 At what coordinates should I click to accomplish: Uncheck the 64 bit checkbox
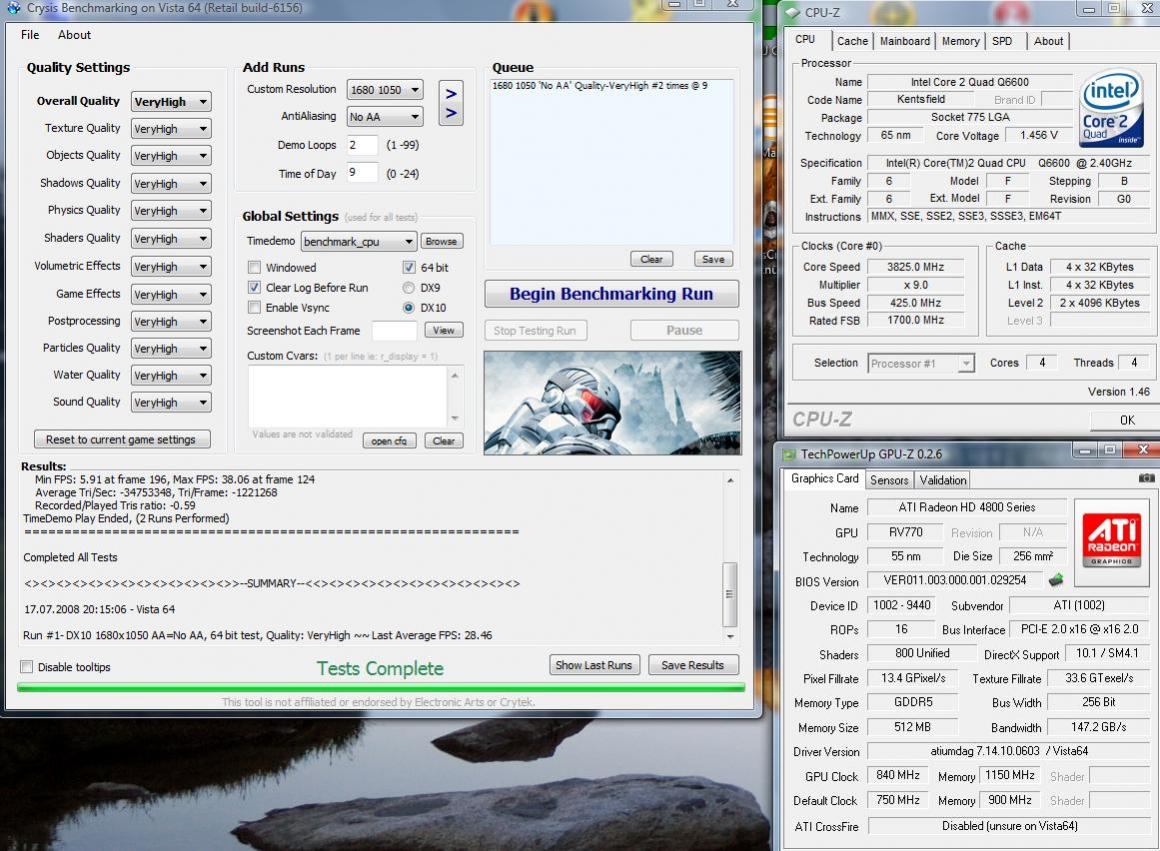tap(408, 267)
